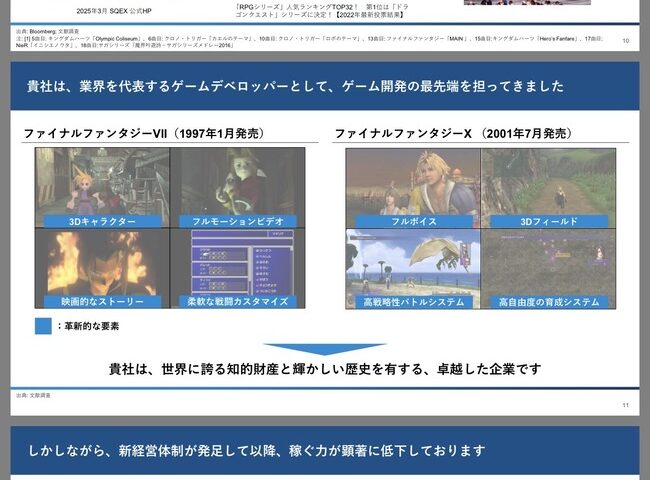Click the フルボイス screenshot of FFX
This screenshot has height=480, width=650.
(412, 180)
